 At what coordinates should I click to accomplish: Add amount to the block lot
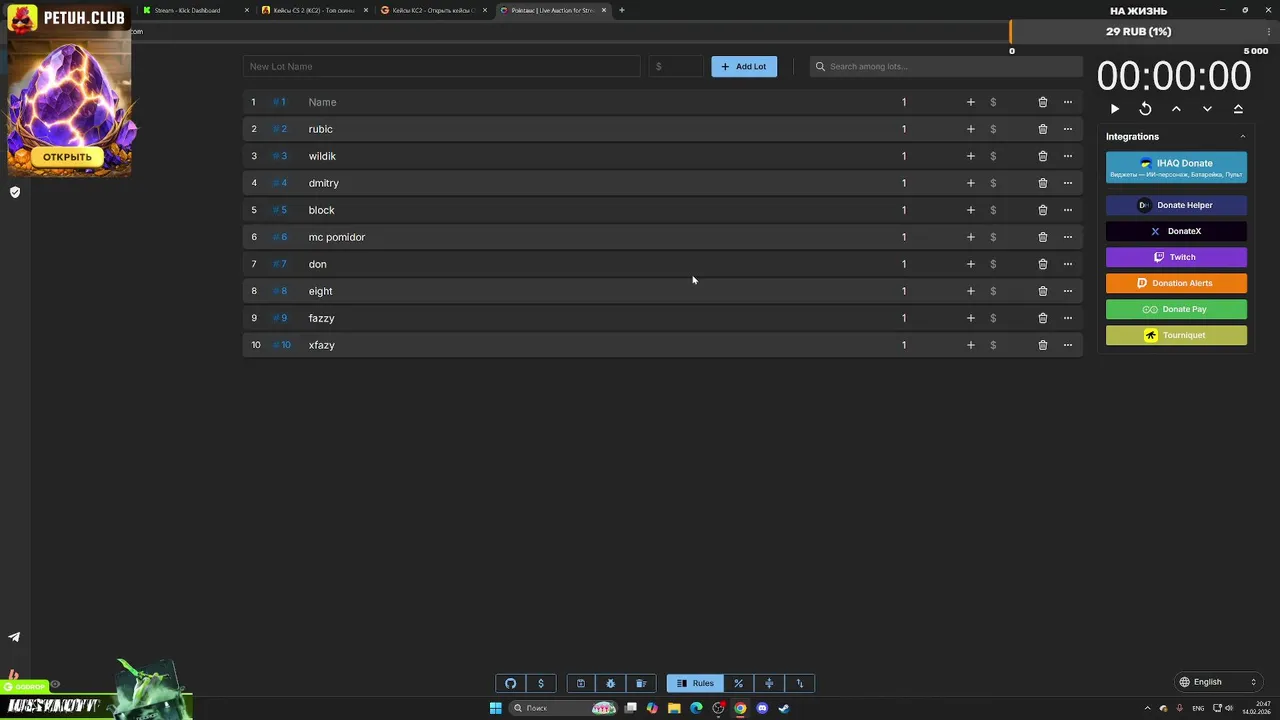point(970,210)
